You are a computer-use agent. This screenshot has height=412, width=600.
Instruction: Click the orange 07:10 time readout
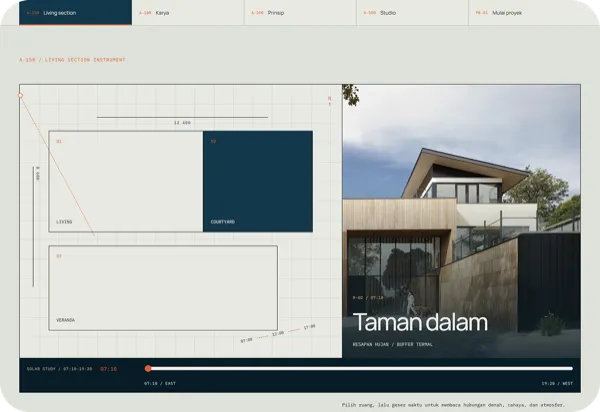(109, 369)
